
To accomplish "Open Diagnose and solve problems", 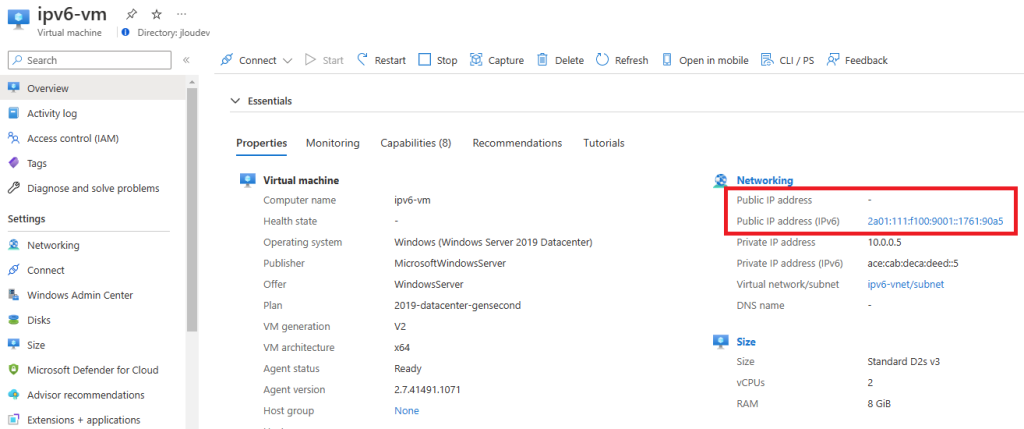I will tap(93, 188).
